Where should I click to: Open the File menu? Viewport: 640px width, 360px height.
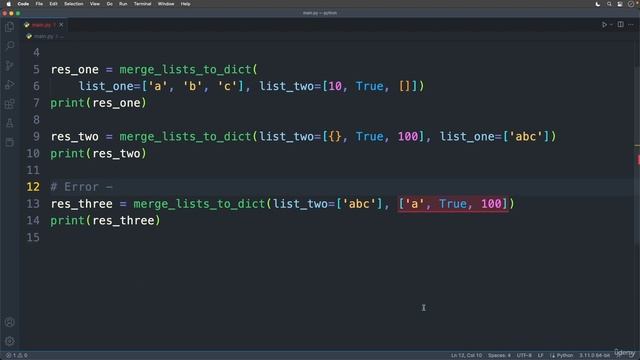39,4
